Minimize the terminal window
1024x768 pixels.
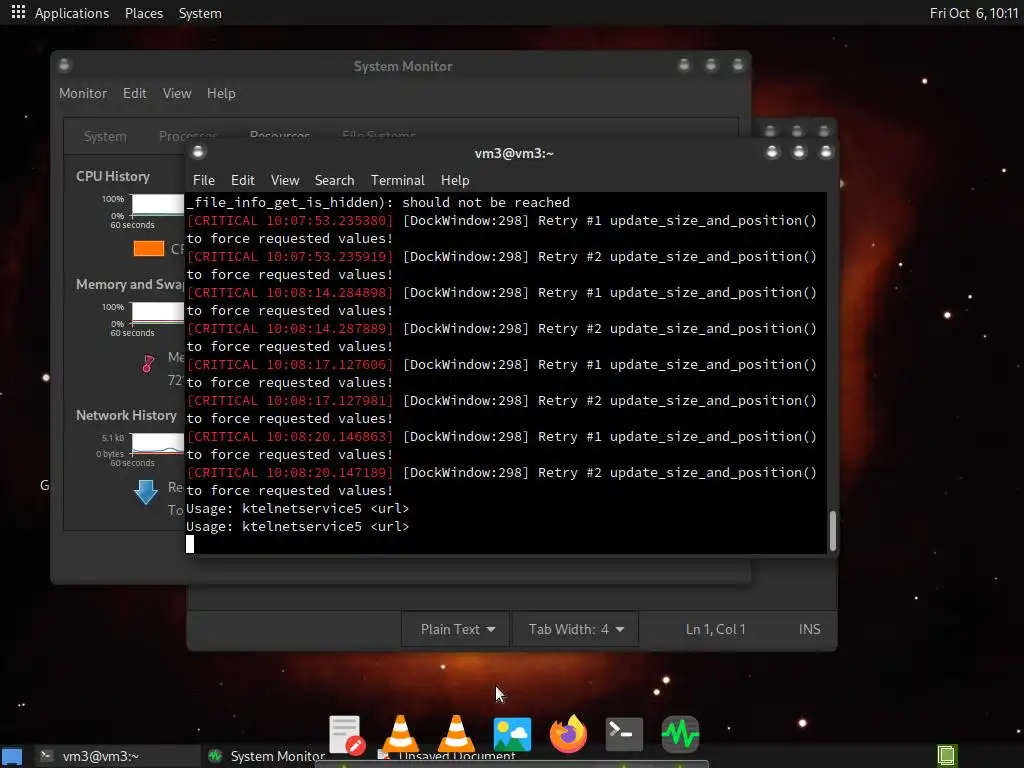772,152
